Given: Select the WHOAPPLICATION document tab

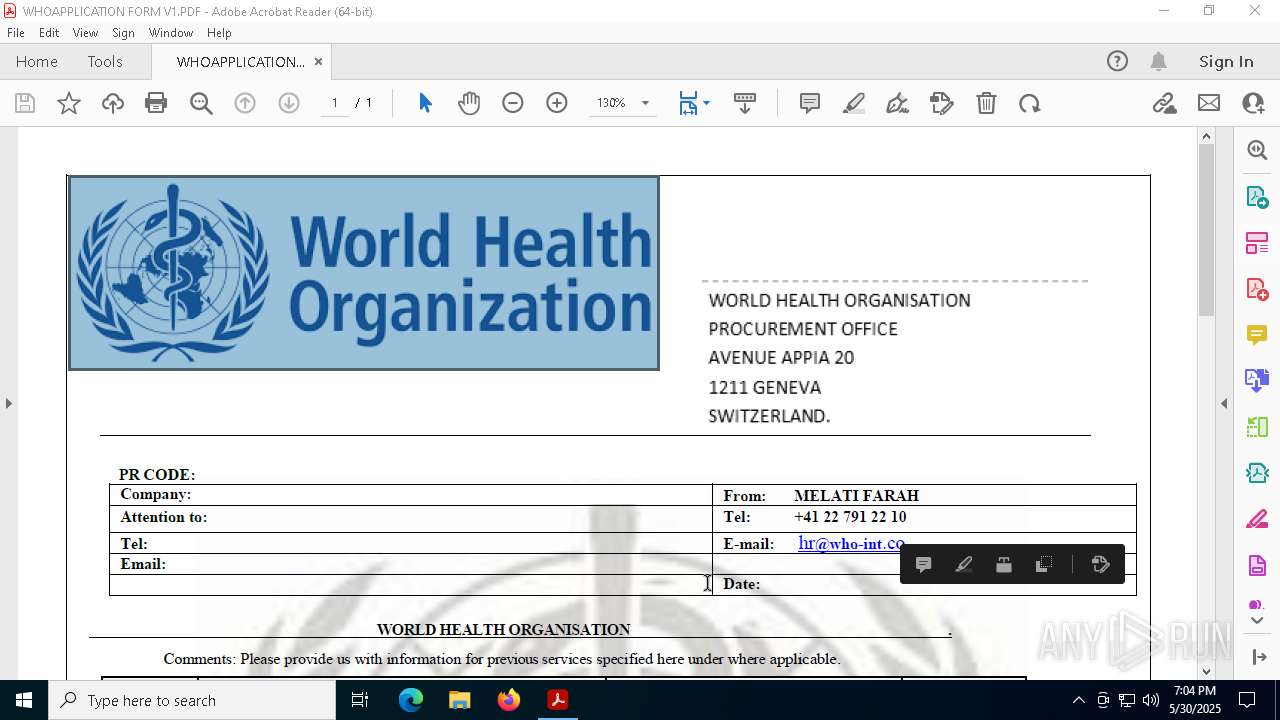Looking at the screenshot, I should click(241, 62).
